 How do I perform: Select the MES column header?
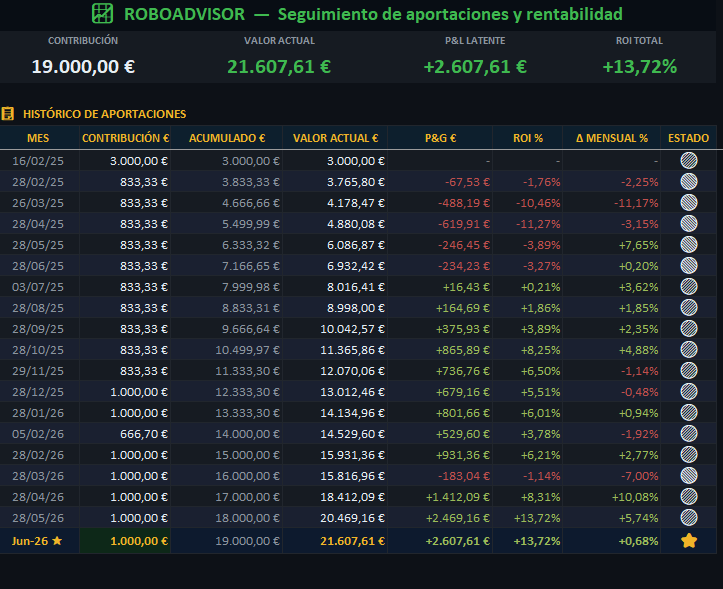pyautogui.click(x=38, y=138)
